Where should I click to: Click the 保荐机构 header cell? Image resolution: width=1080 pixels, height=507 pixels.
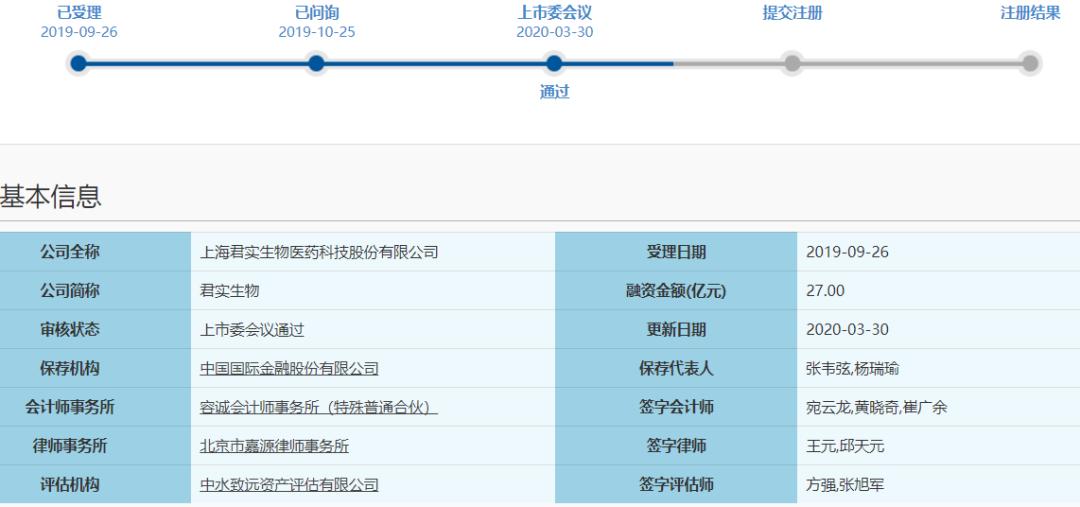pyautogui.click(x=95, y=369)
